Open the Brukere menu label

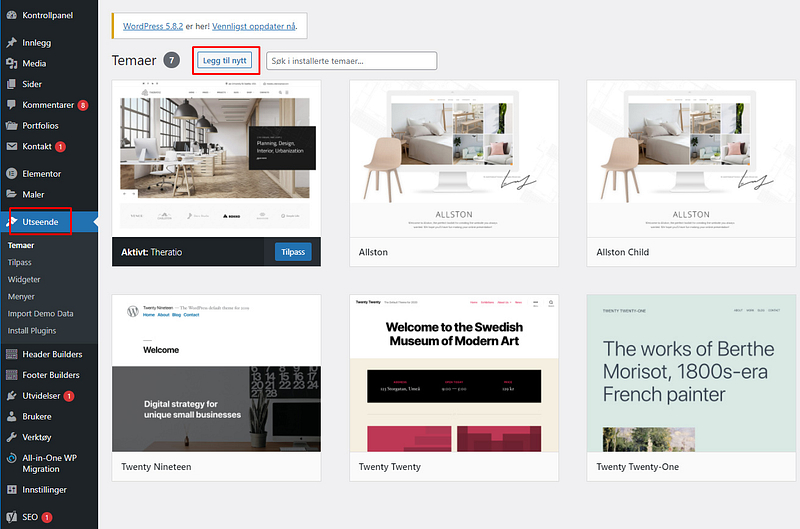37,416
